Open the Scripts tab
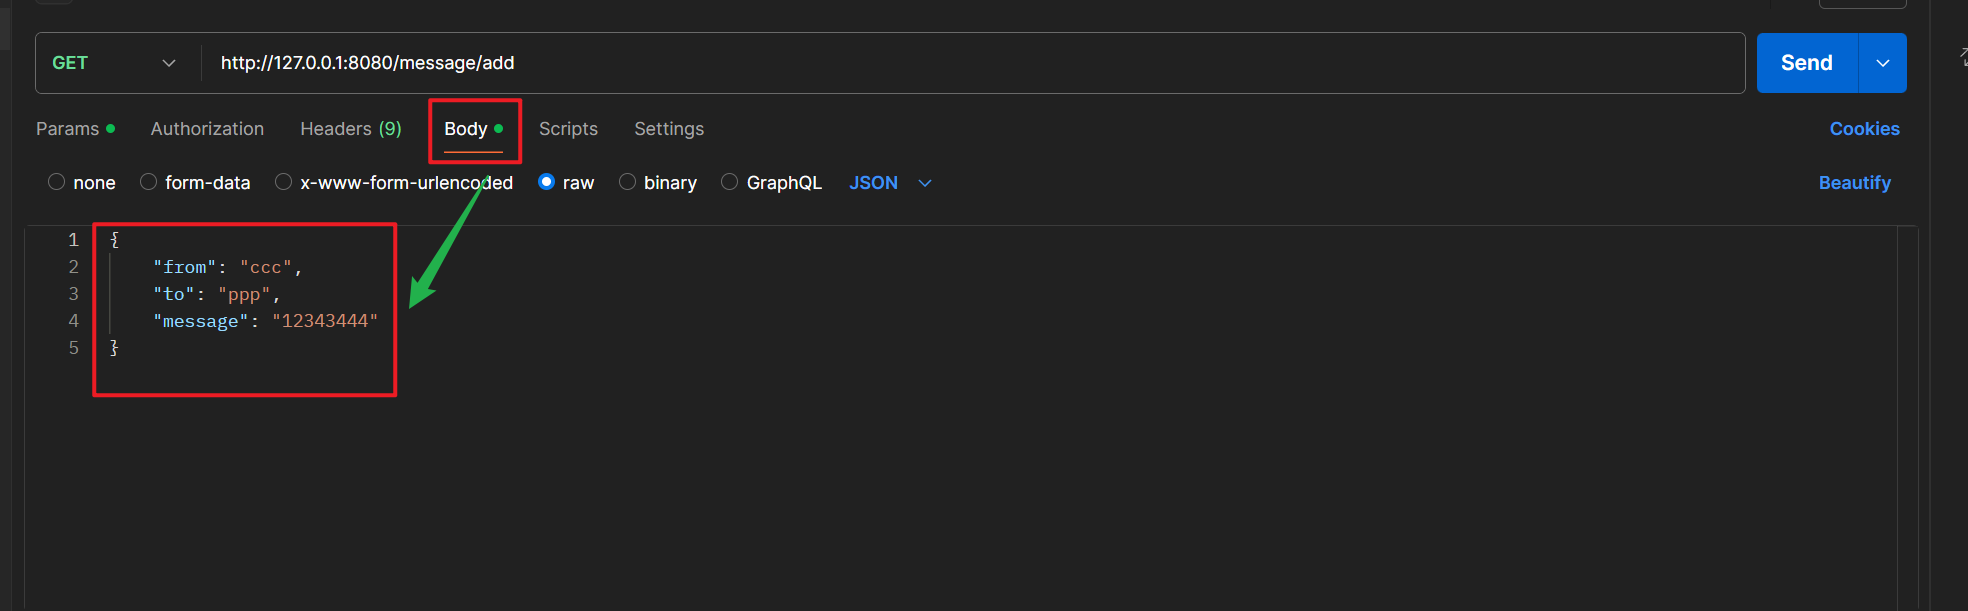Viewport: 1968px width, 611px height. [x=568, y=129]
